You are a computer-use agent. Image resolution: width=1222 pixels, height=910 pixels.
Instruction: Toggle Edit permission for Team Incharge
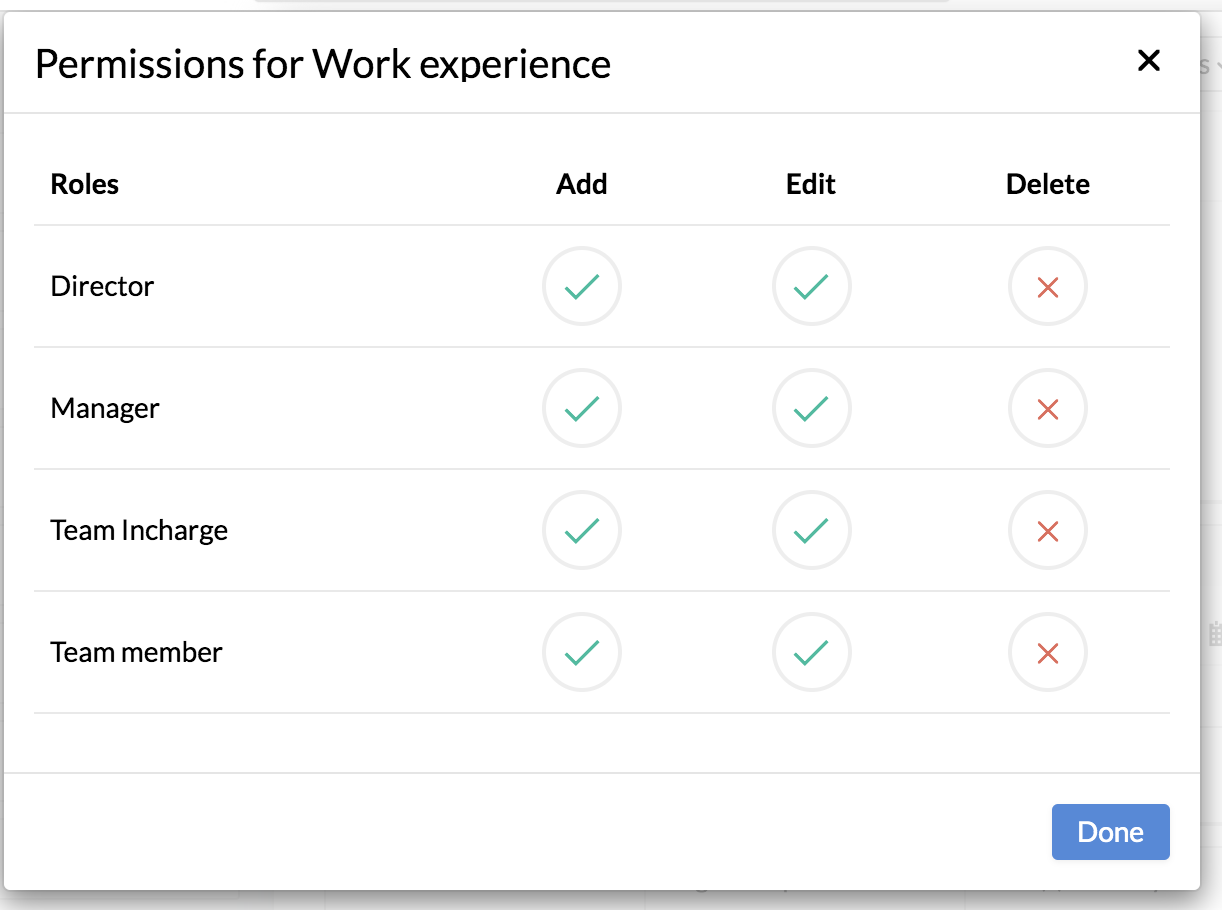point(811,530)
